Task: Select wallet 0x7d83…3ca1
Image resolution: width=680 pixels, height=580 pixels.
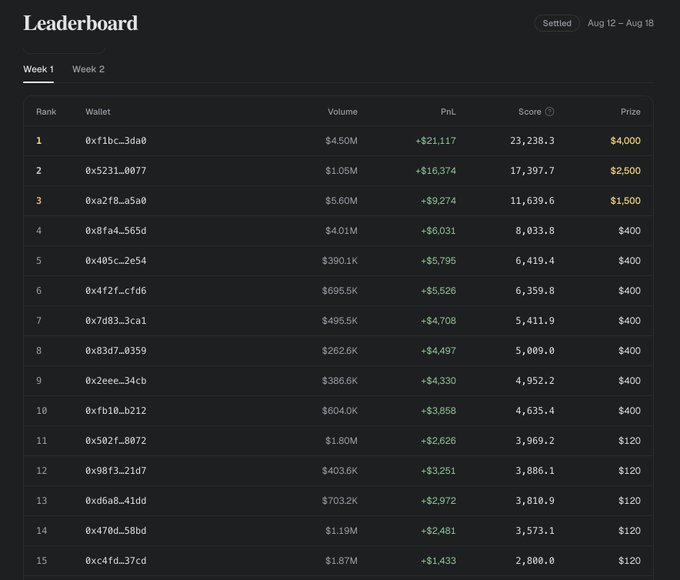Action: (116, 321)
